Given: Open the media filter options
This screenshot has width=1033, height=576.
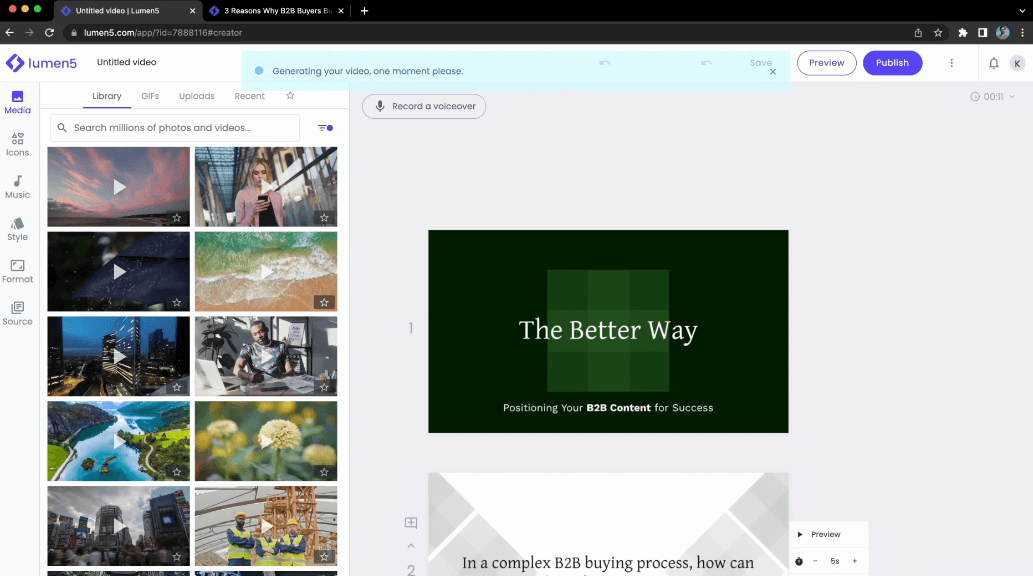Looking at the screenshot, I should 325,128.
